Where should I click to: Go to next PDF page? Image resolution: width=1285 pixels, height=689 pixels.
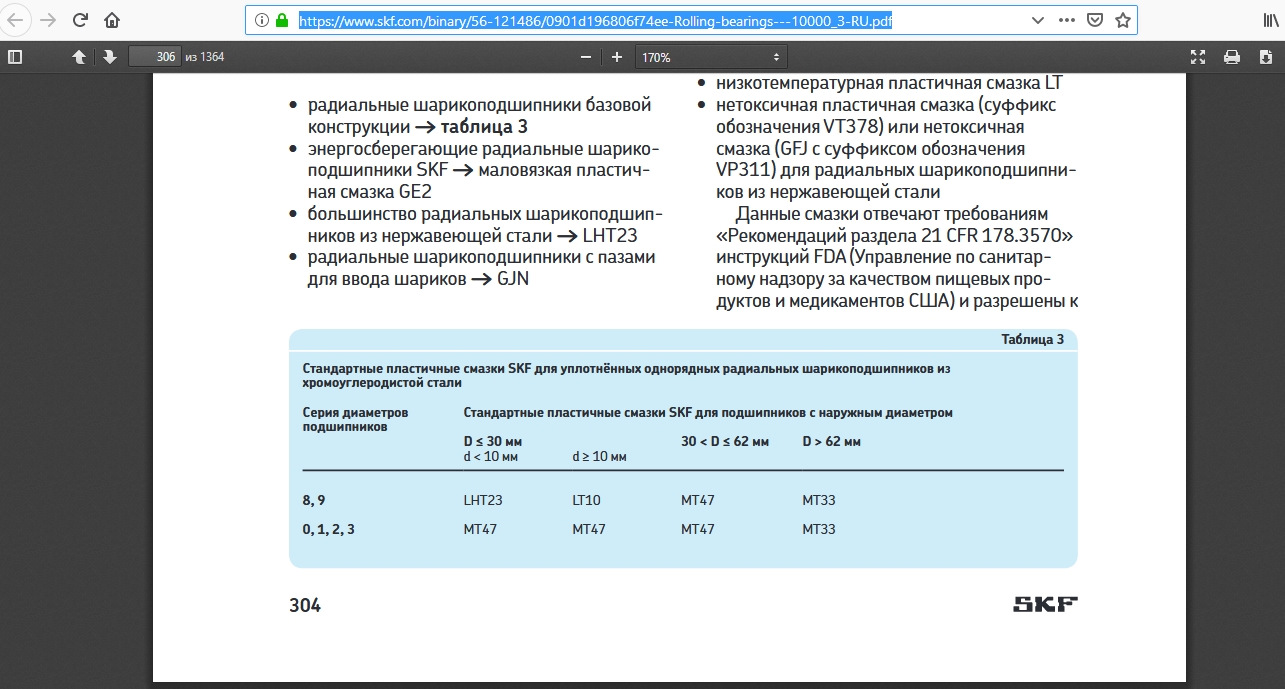109,57
